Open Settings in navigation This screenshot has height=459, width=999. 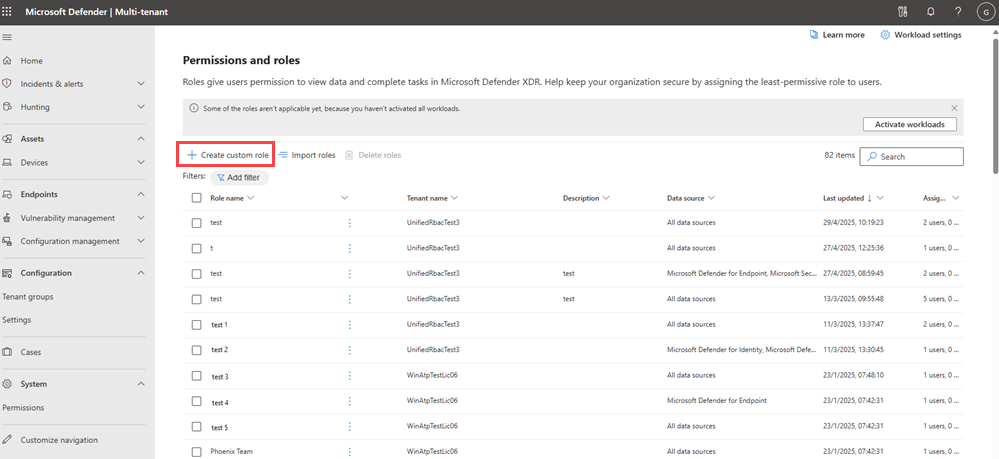coord(17,320)
